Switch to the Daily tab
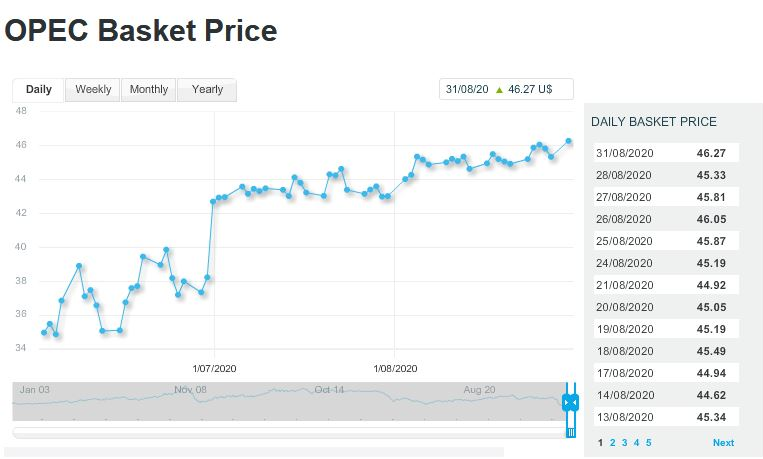 click(x=39, y=90)
